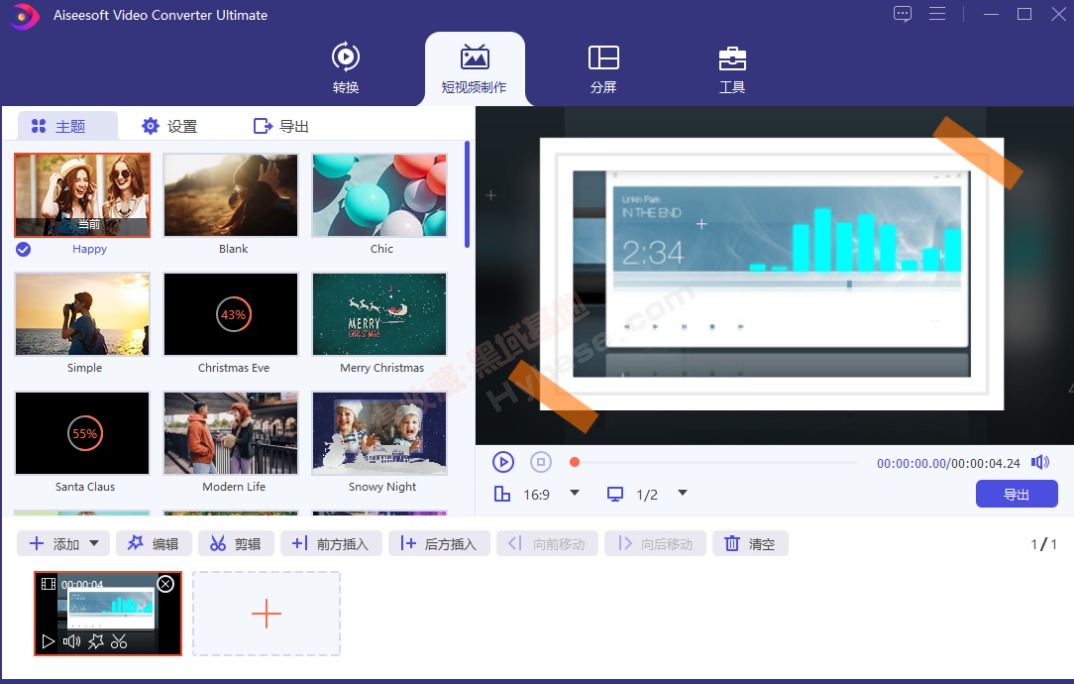1074x684 pixels.
Task: Remove the clip using its X button
Action: click(x=166, y=584)
